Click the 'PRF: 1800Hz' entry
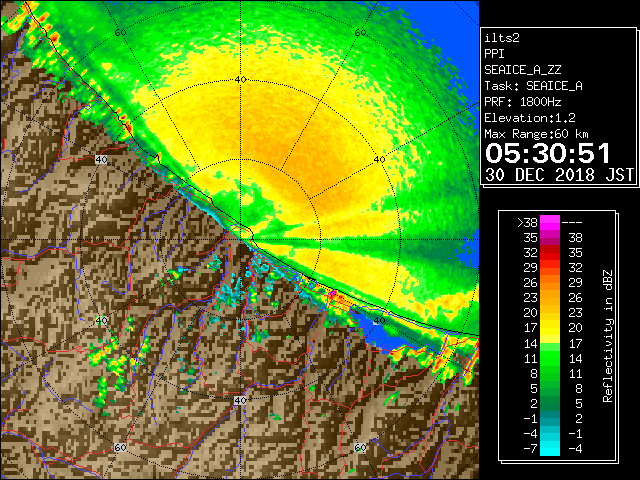The width and height of the screenshot is (640, 480). pos(523,102)
